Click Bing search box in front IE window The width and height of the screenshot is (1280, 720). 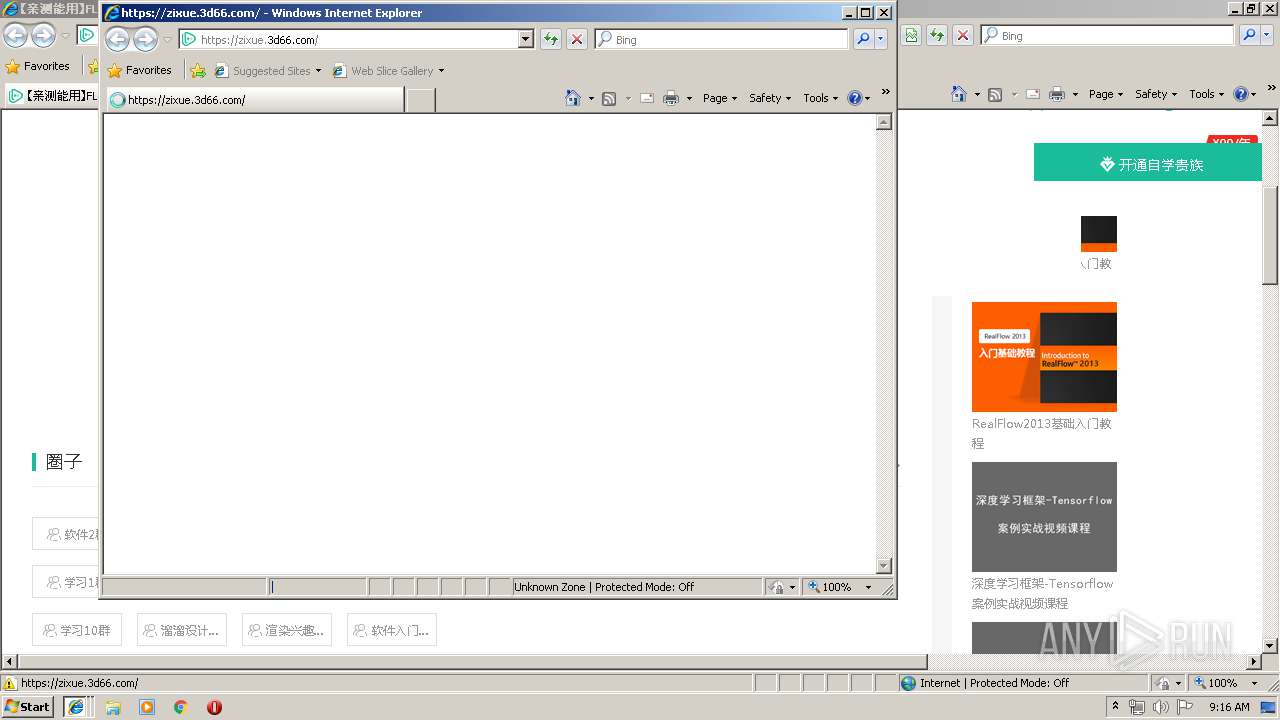coord(721,39)
